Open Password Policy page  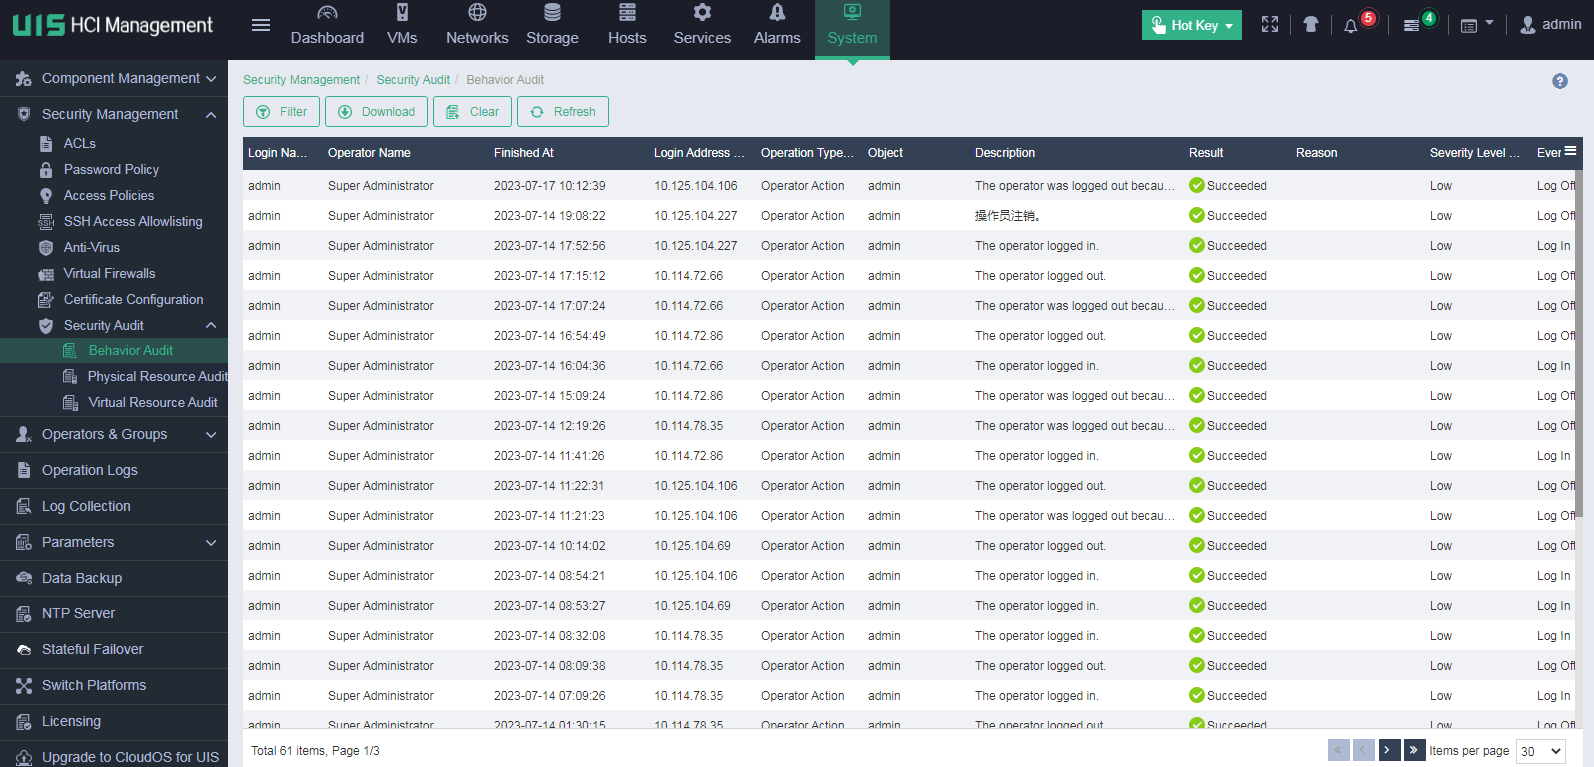click(x=111, y=169)
